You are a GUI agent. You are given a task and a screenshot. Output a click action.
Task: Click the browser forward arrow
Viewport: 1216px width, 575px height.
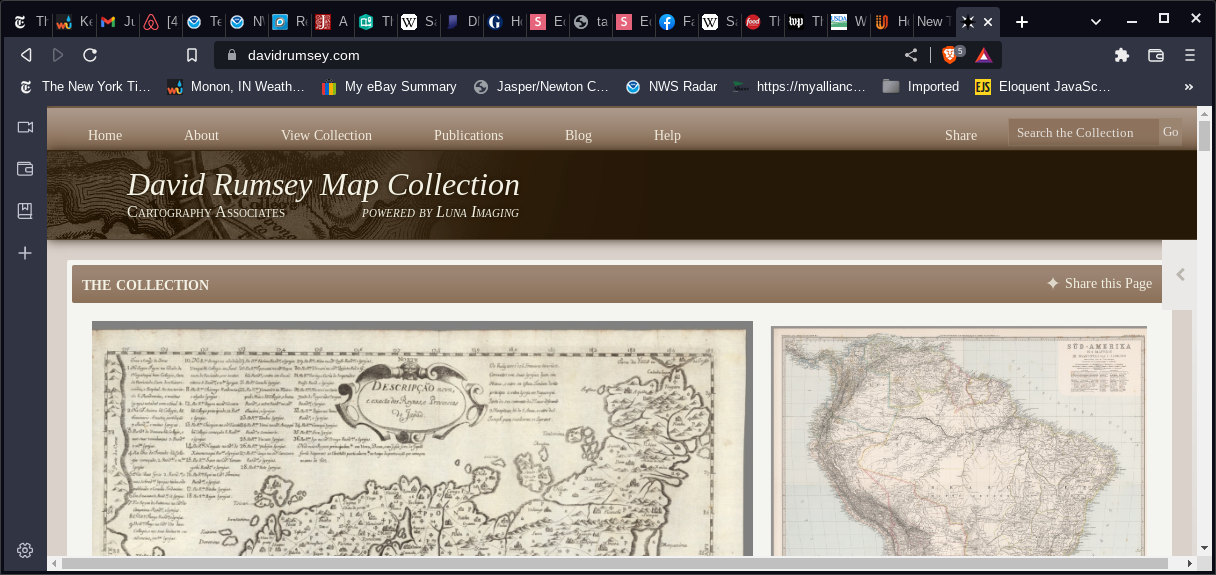[58, 55]
